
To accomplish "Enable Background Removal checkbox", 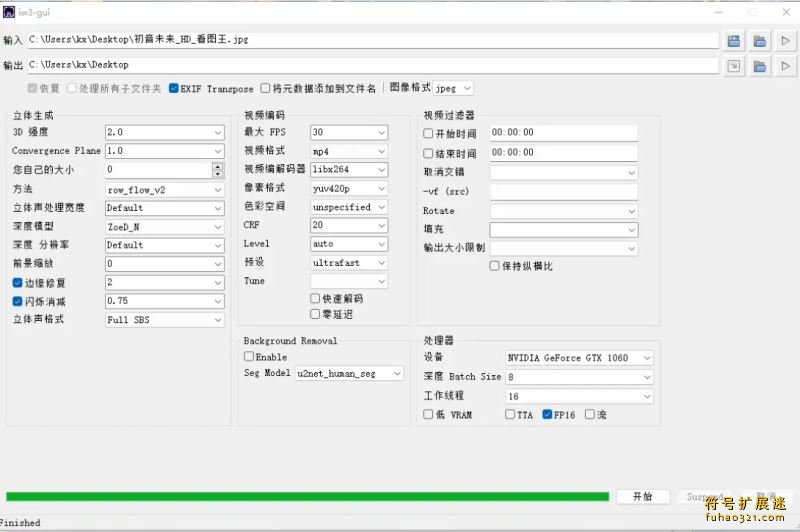I will (248, 356).
